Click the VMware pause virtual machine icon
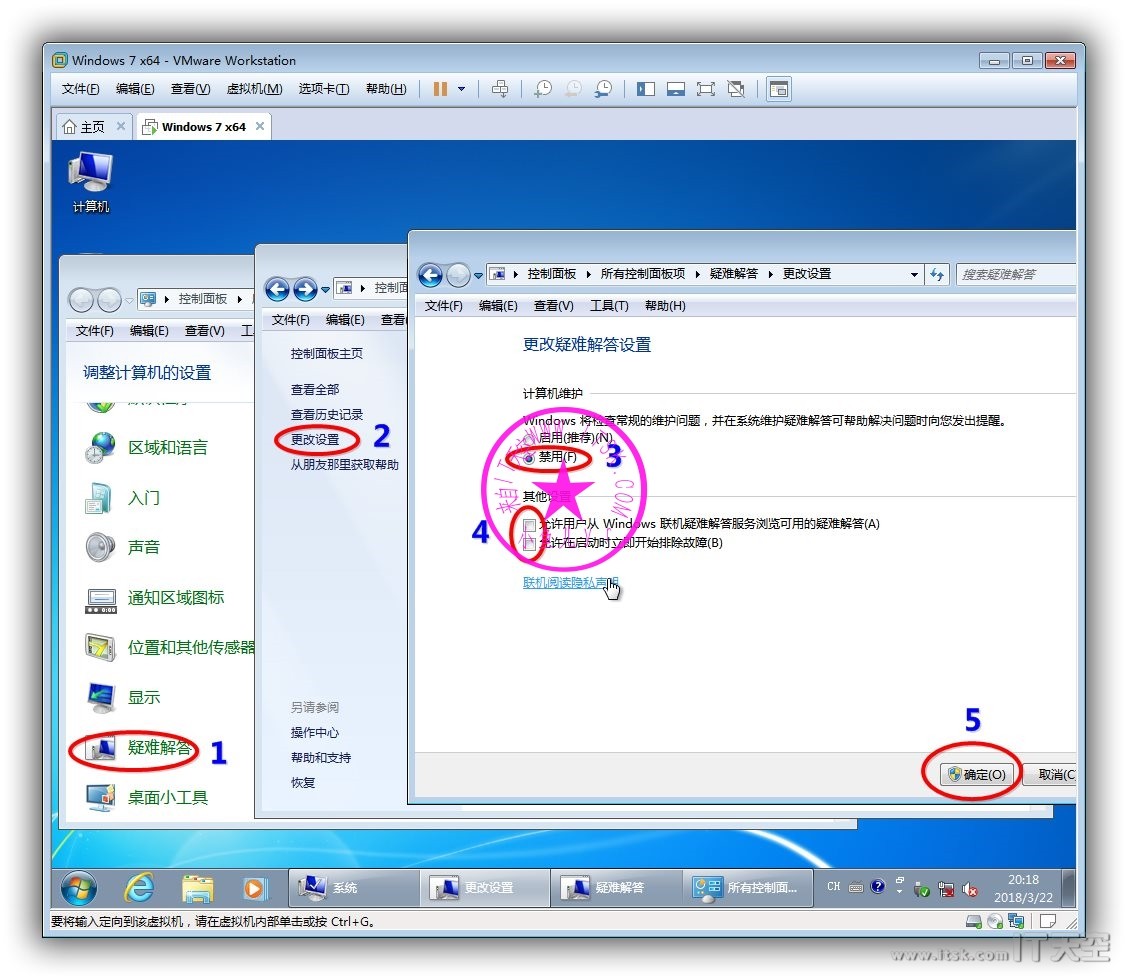 440,89
